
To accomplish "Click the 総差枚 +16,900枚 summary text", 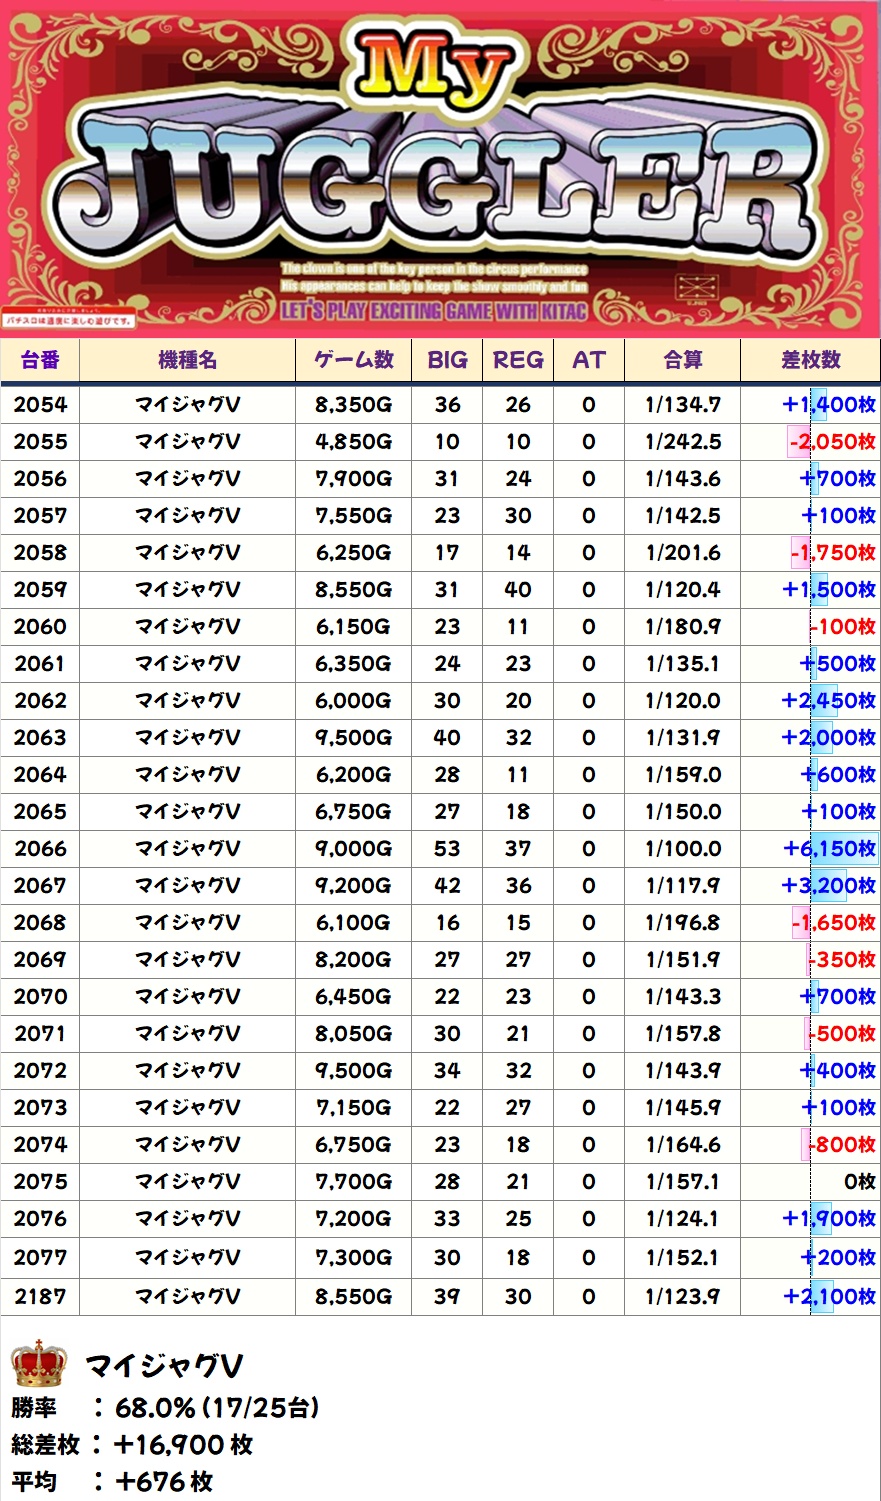I will coord(132,1445).
